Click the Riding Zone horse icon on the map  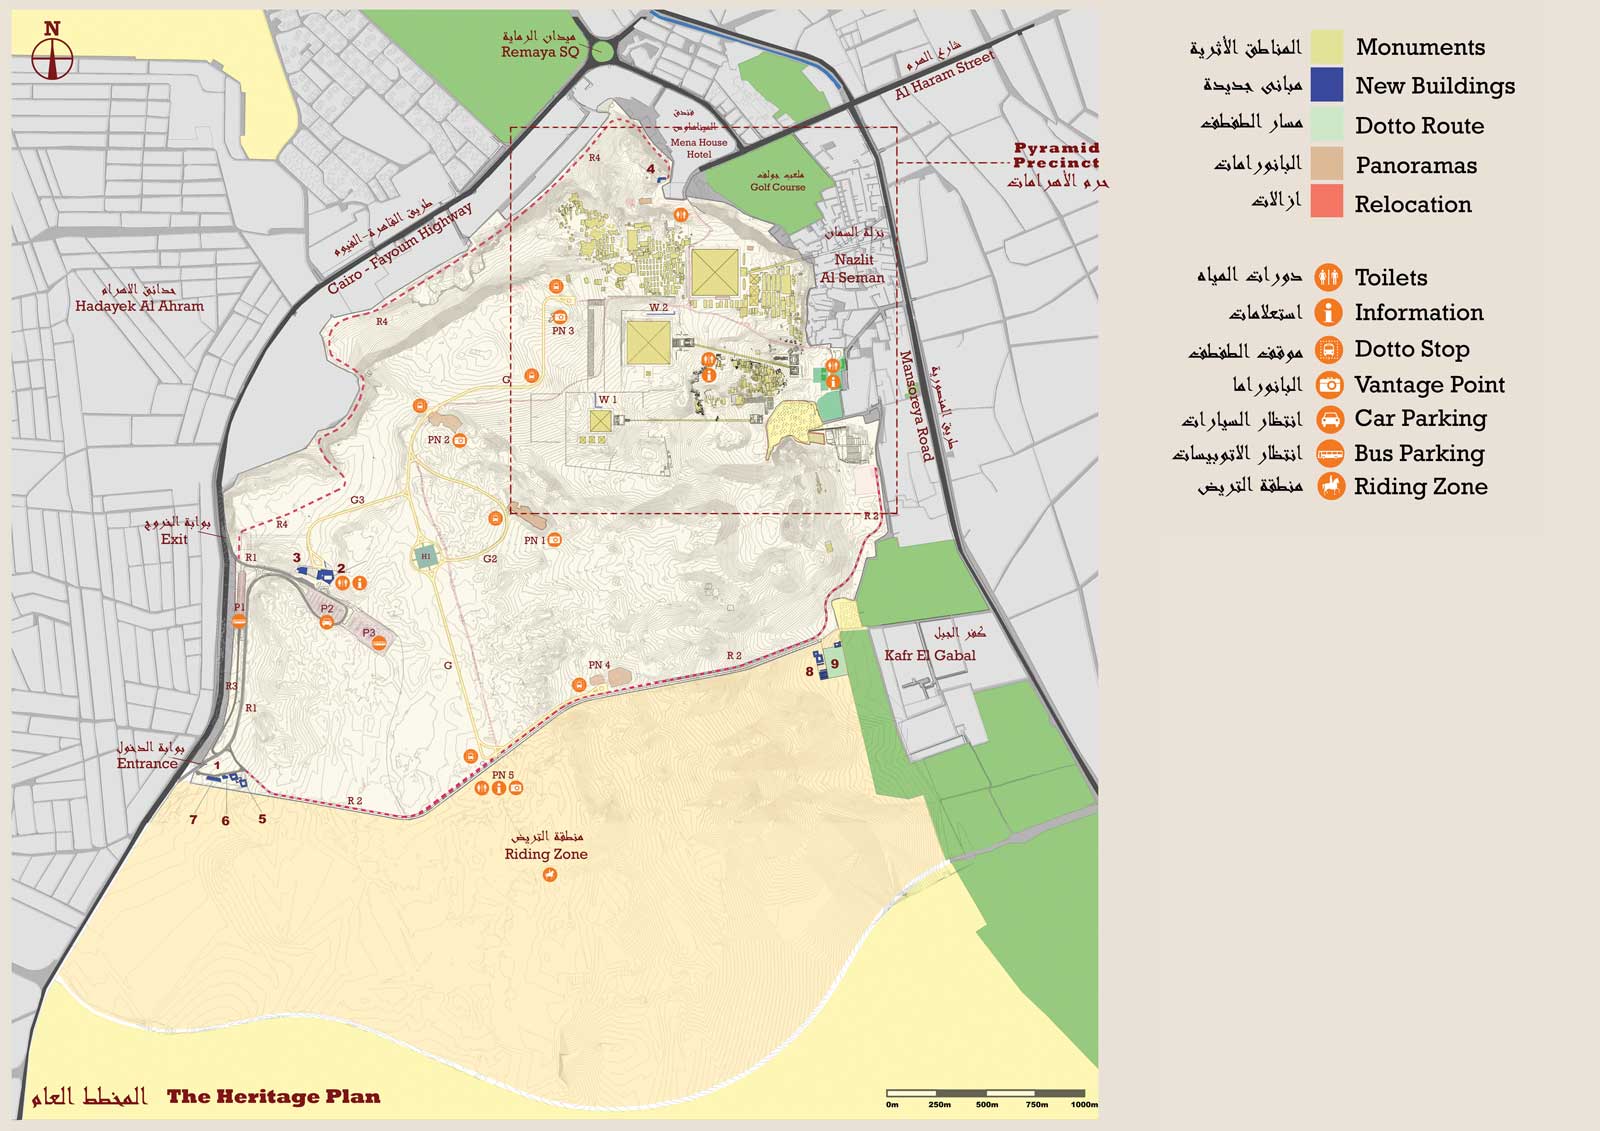[550, 874]
